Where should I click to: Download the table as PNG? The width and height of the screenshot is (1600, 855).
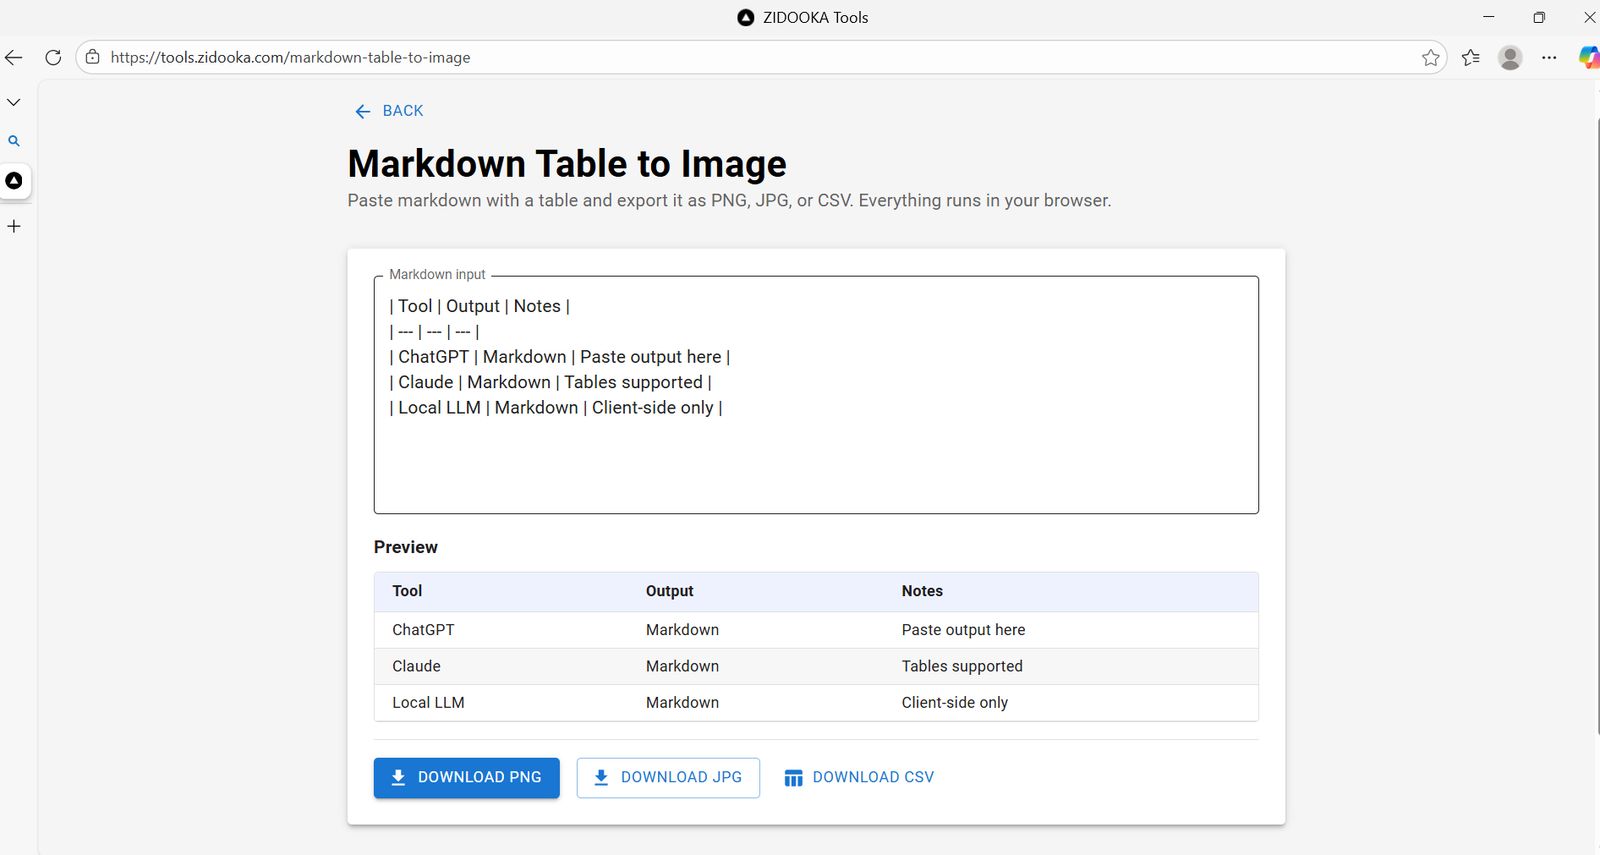tap(467, 778)
